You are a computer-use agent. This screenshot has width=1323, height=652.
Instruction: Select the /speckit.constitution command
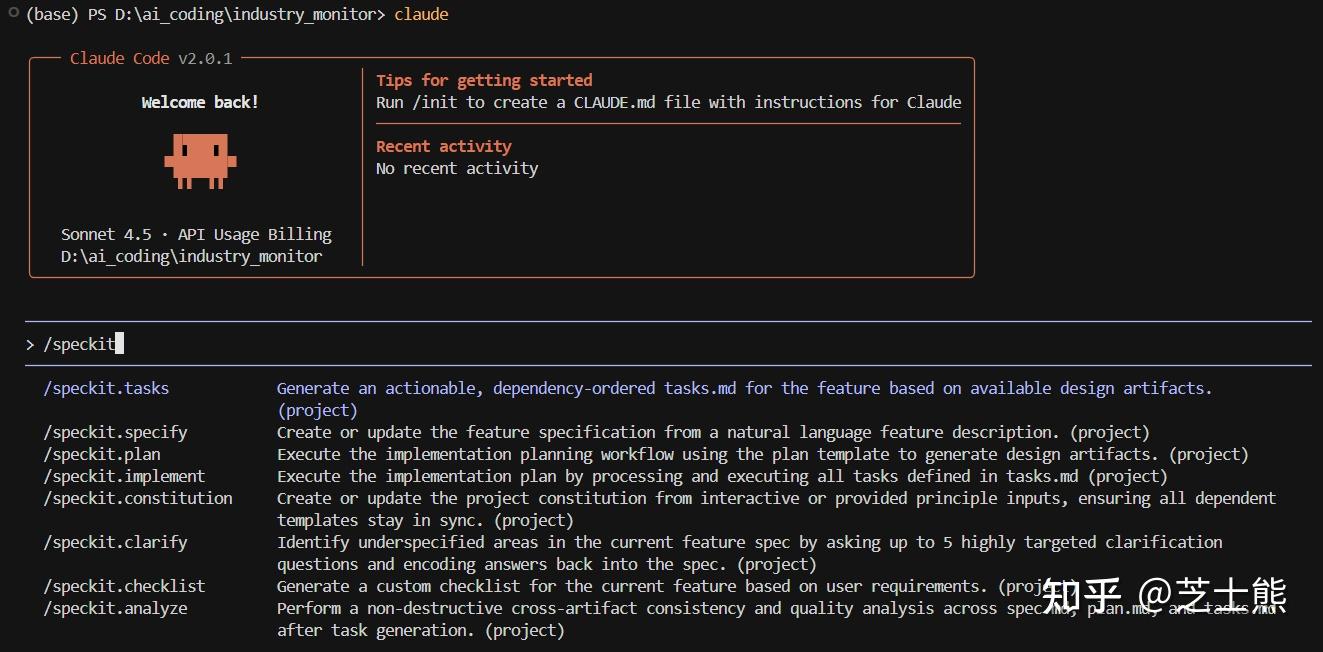click(x=138, y=498)
